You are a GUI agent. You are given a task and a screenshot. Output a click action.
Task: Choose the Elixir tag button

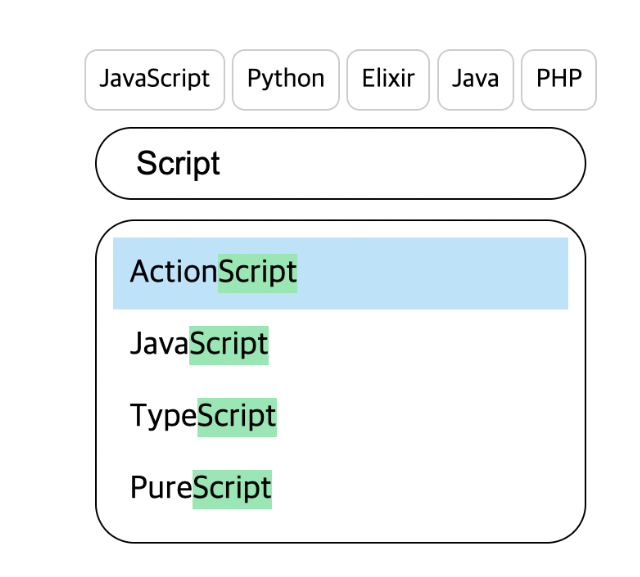pyautogui.click(x=388, y=80)
